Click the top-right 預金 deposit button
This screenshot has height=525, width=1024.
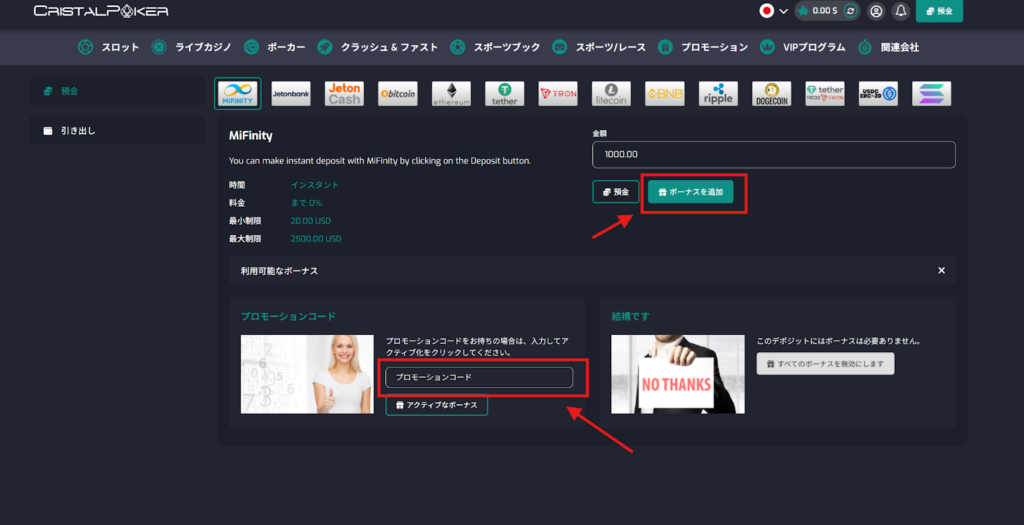939,11
